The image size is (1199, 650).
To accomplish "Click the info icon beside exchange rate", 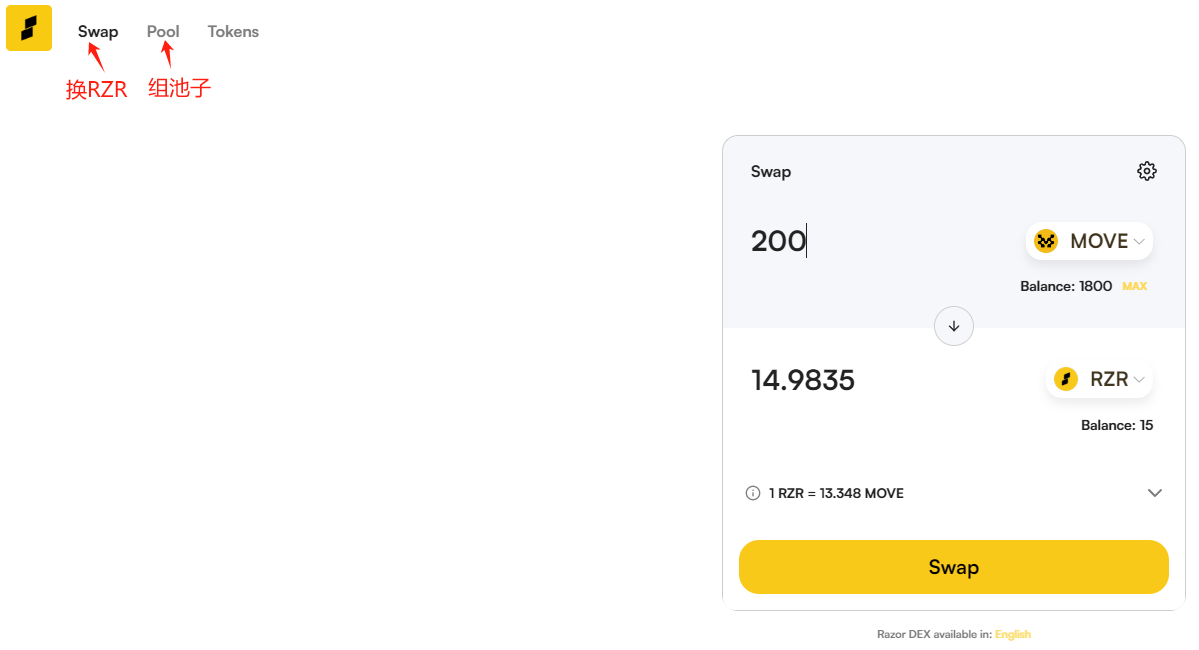I will click(x=752, y=493).
